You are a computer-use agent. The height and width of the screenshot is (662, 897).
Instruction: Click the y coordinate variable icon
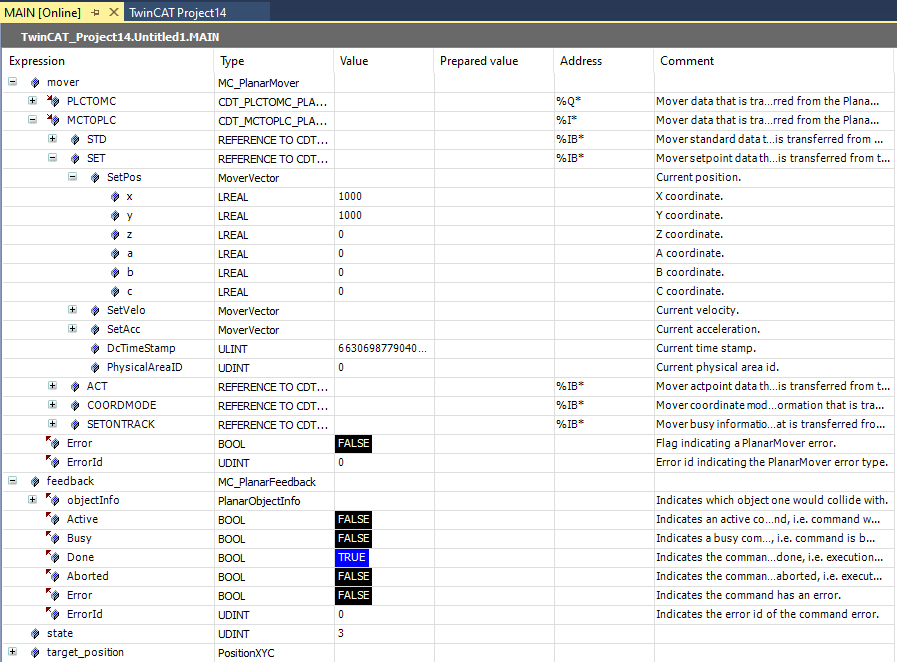(x=115, y=215)
